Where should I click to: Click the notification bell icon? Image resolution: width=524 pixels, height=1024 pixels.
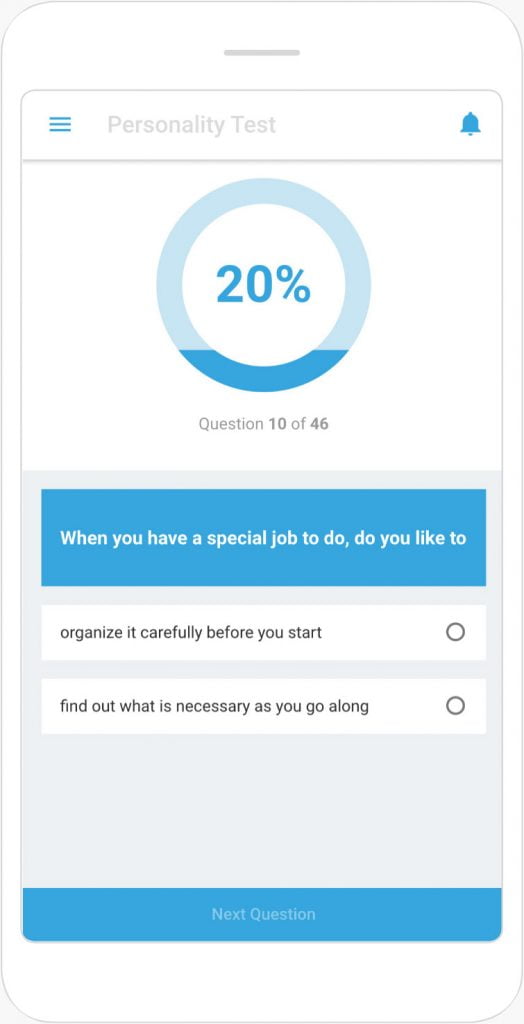click(x=470, y=123)
